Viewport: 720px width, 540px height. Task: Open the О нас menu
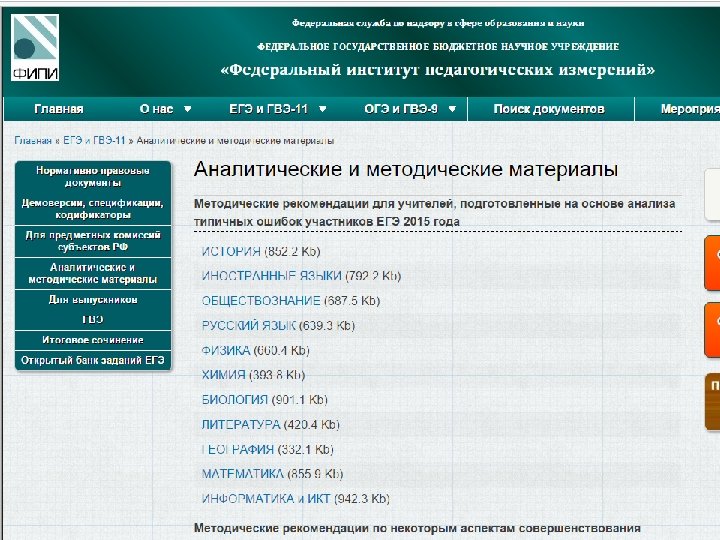pos(156,109)
